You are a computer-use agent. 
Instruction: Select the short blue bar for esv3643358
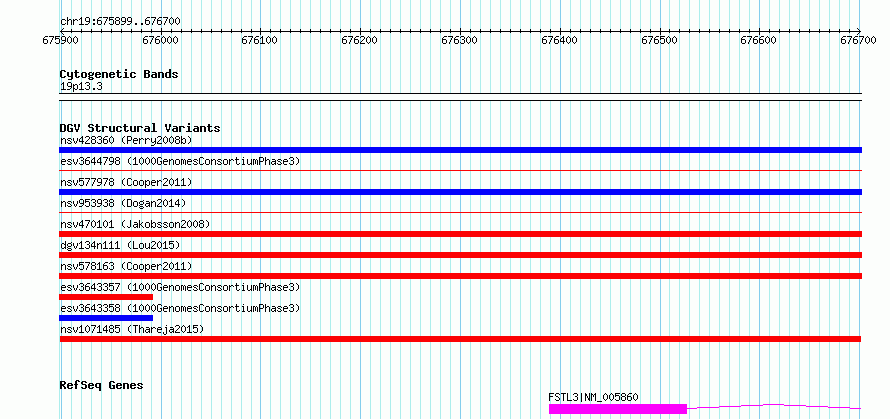tap(106, 318)
